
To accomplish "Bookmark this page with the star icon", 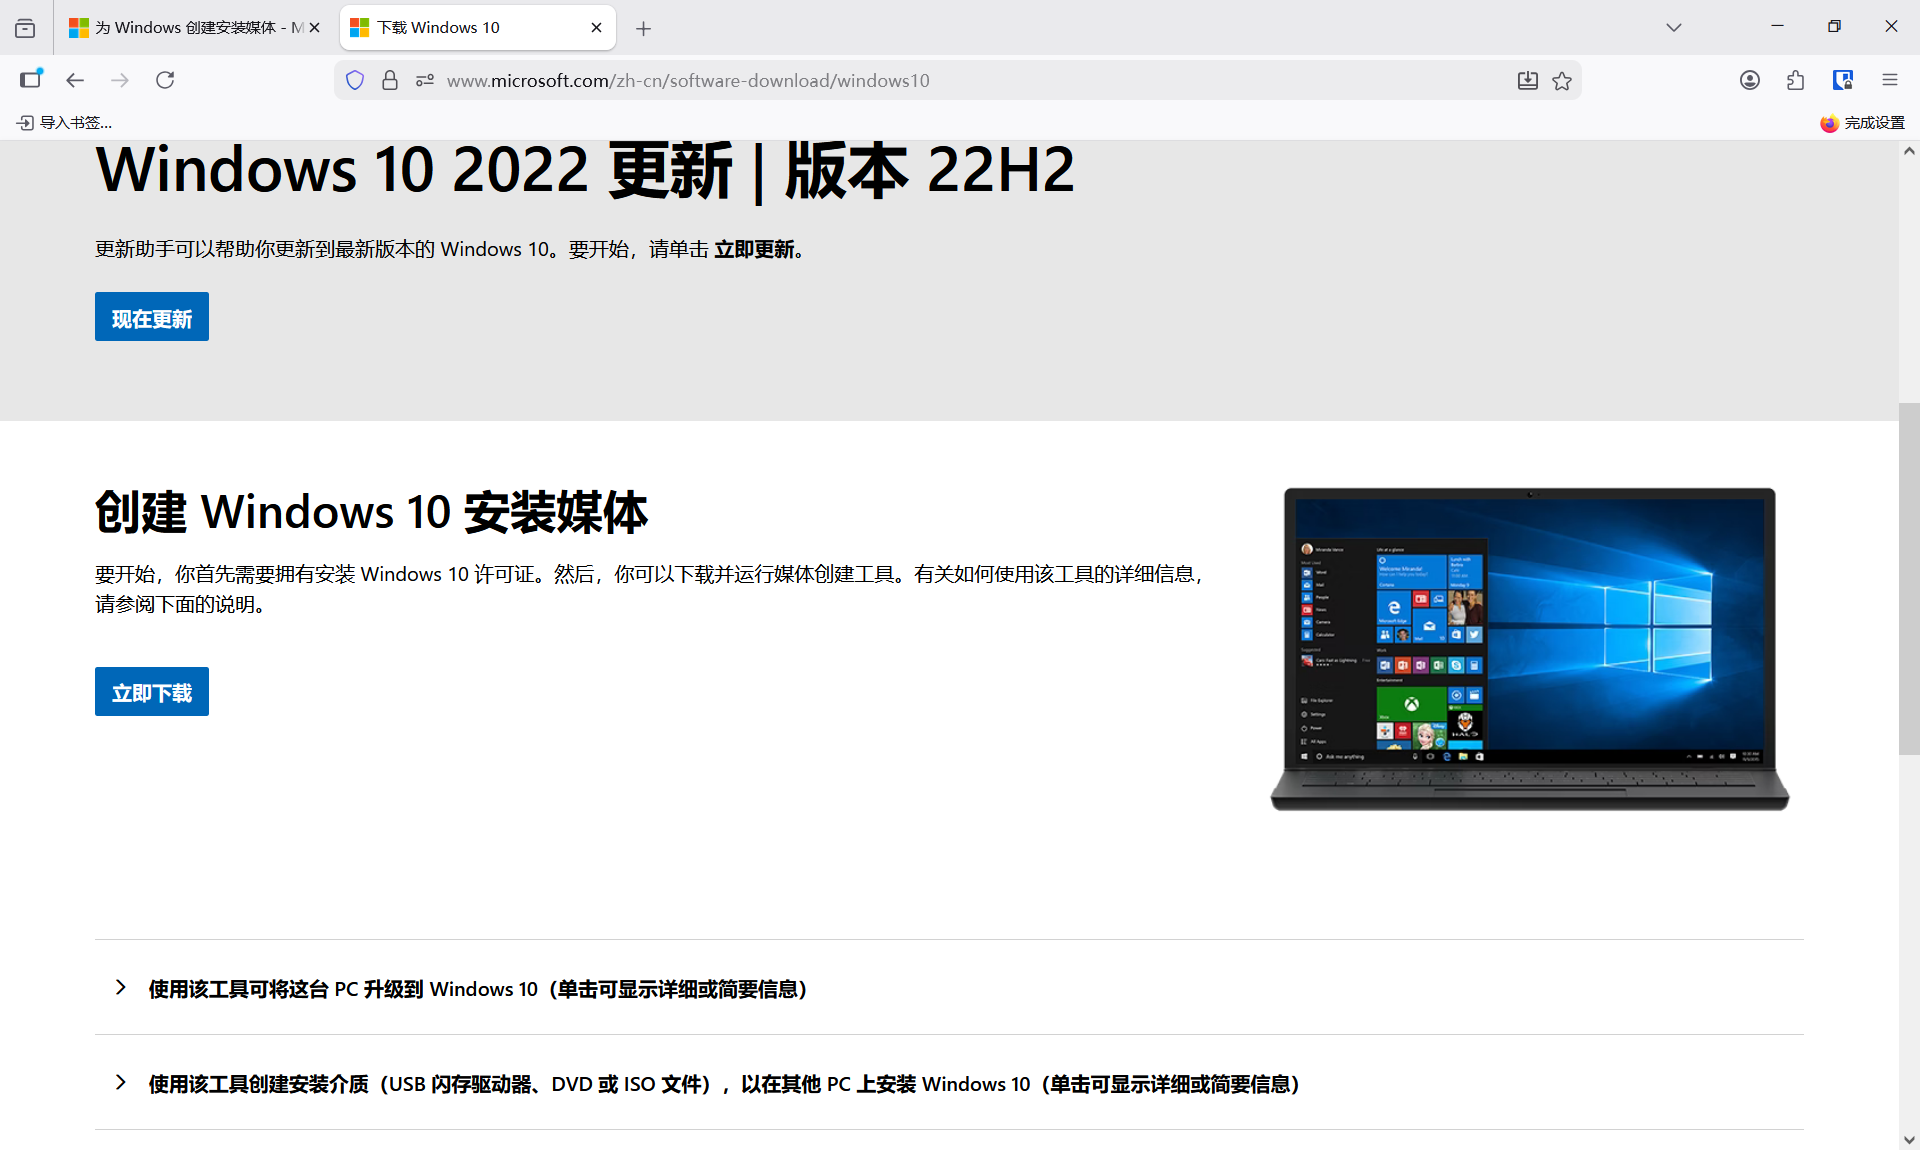I will (x=1562, y=80).
